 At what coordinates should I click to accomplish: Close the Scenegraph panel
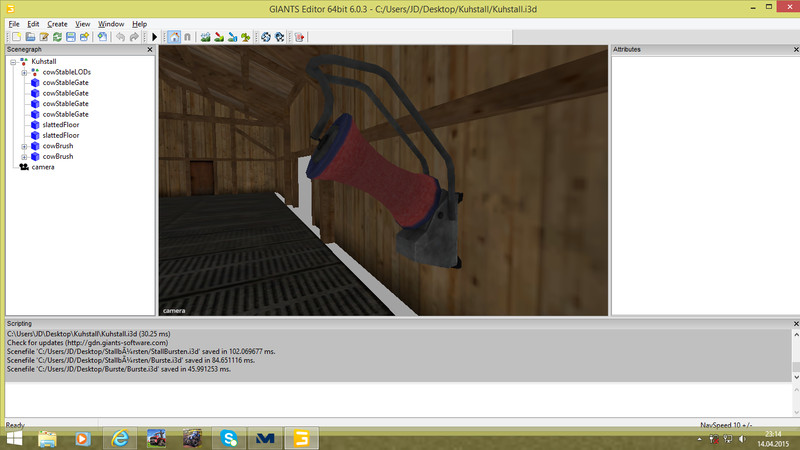[150, 49]
